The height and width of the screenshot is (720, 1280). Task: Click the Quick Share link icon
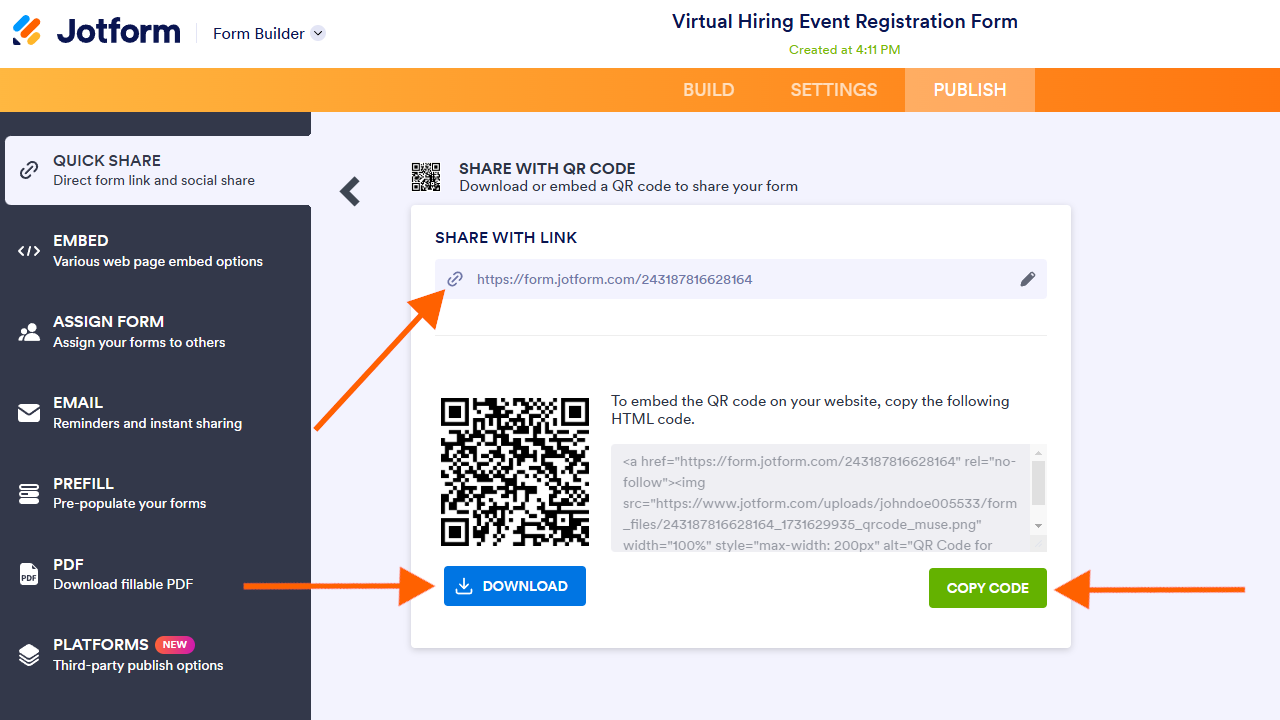pyautogui.click(x=29, y=170)
